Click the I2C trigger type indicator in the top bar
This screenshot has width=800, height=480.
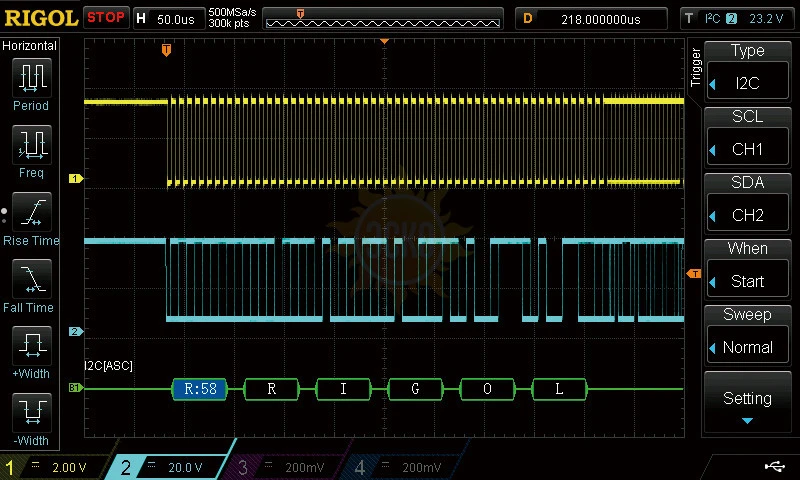tap(712, 18)
